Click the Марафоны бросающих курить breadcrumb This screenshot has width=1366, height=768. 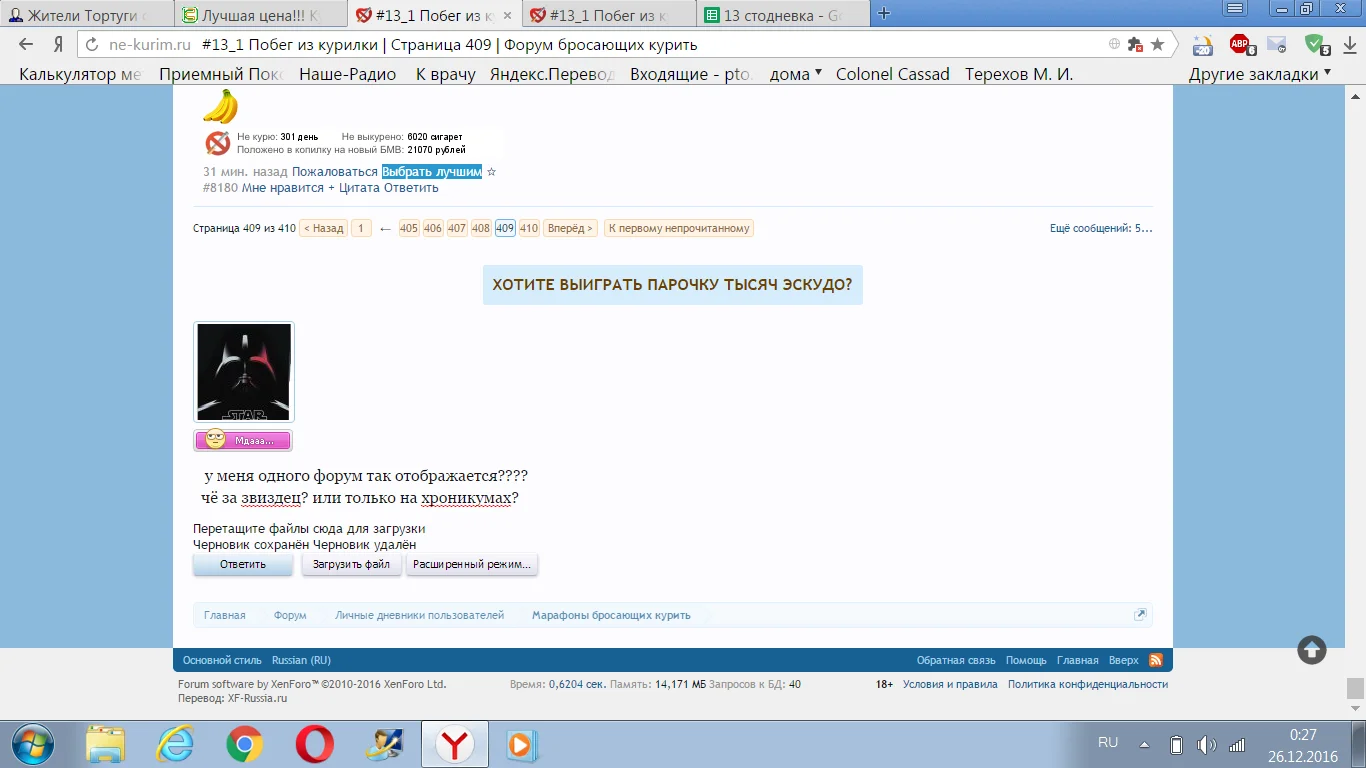(x=611, y=615)
